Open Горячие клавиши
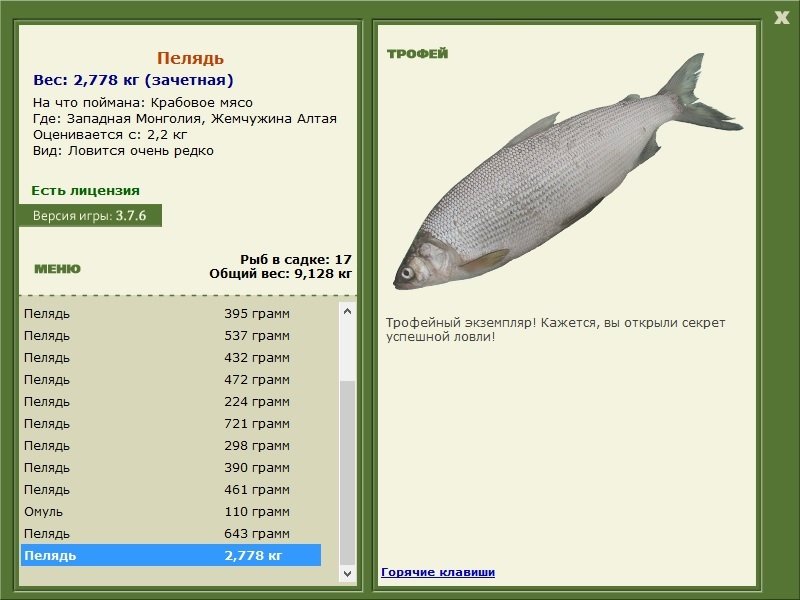This screenshot has height=600, width=800. coord(438,572)
